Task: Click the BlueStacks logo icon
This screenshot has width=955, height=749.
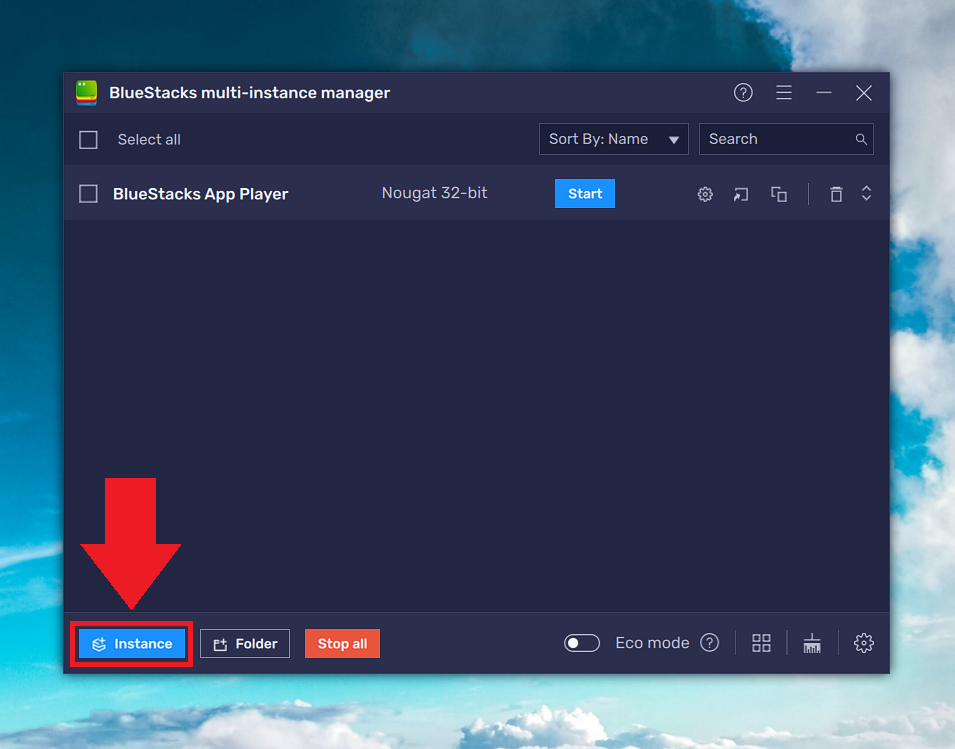Action: [86, 93]
